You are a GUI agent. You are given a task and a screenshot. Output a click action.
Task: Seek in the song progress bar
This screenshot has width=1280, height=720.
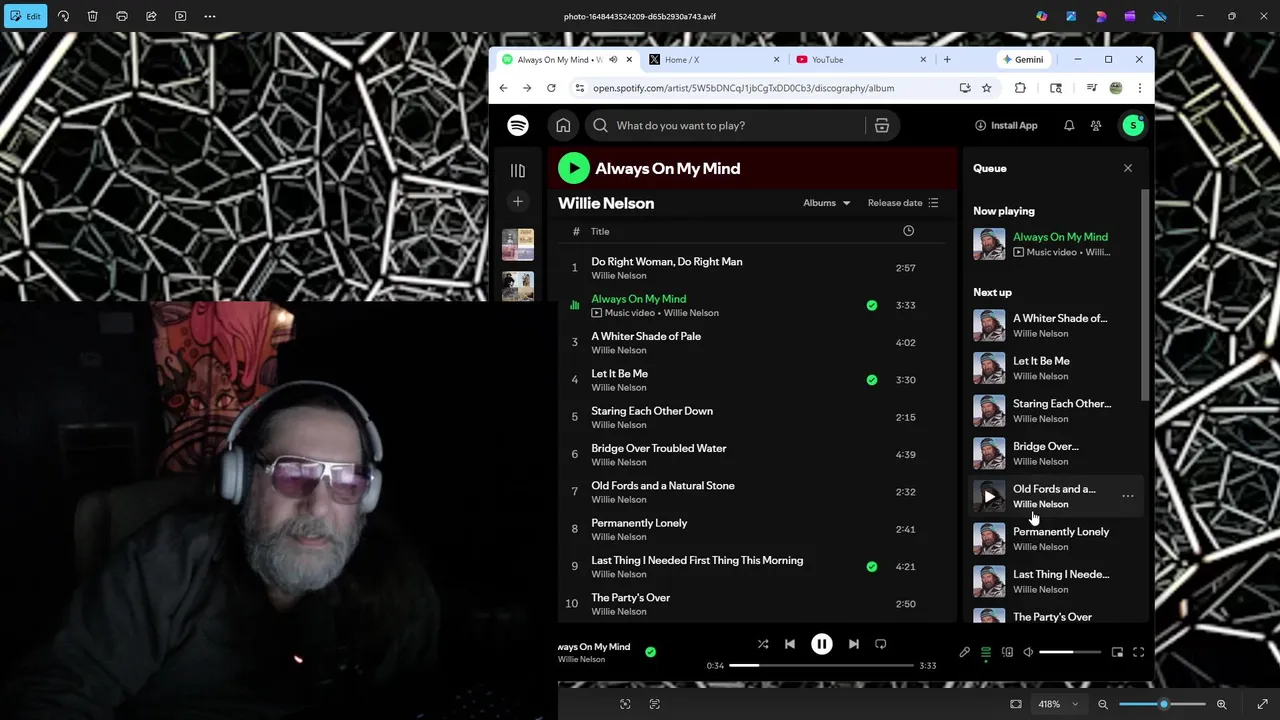tap(821, 665)
